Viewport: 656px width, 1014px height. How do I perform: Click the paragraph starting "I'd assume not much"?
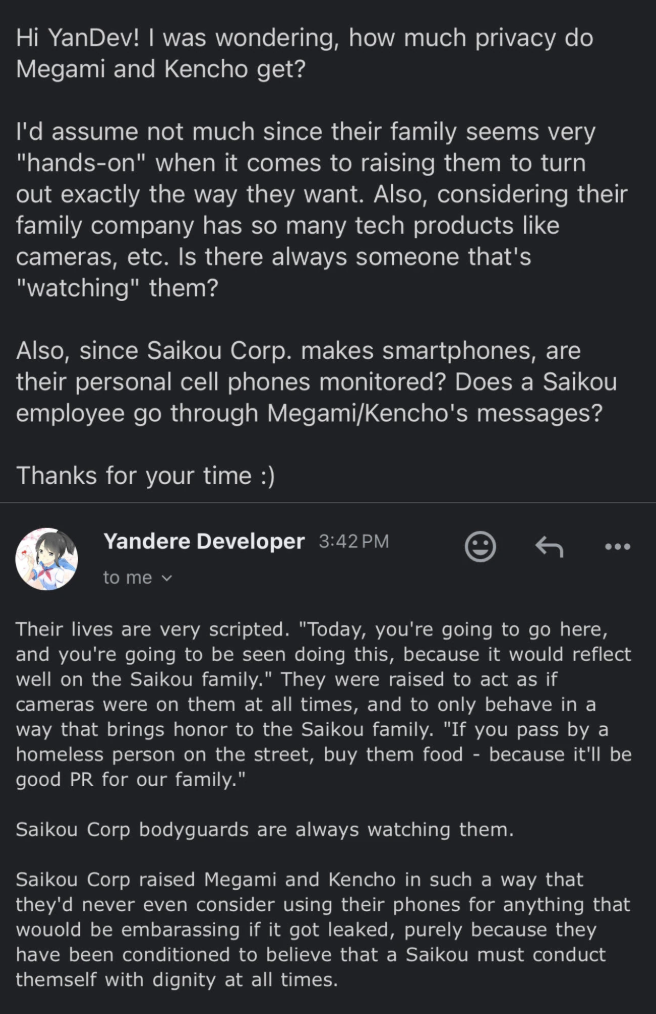[x=306, y=132]
